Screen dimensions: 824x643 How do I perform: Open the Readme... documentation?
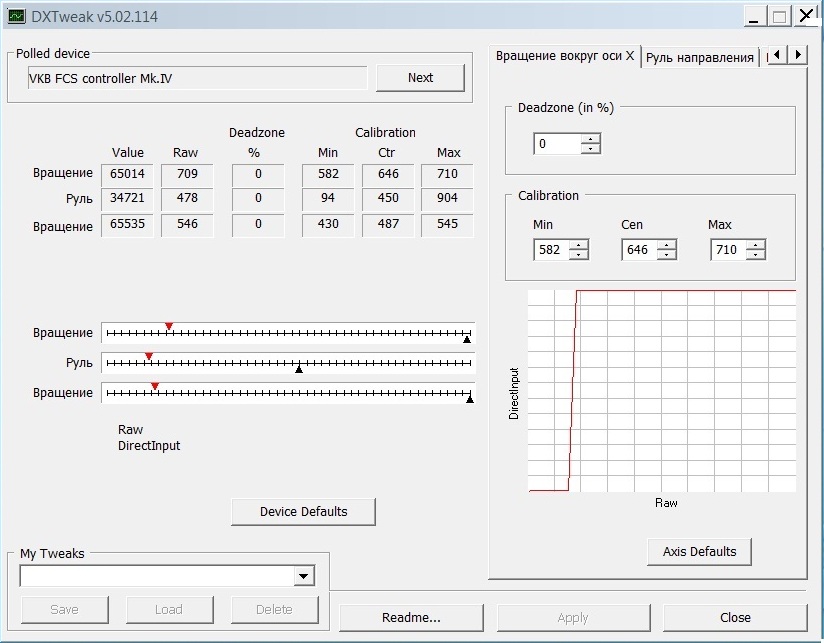pyautogui.click(x=411, y=617)
